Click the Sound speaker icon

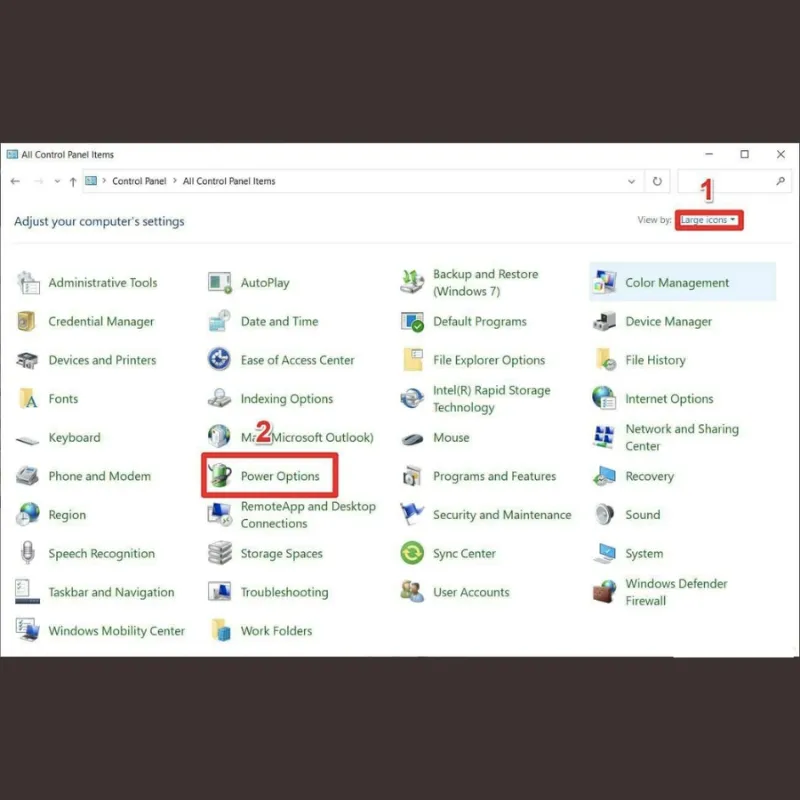tap(604, 515)
